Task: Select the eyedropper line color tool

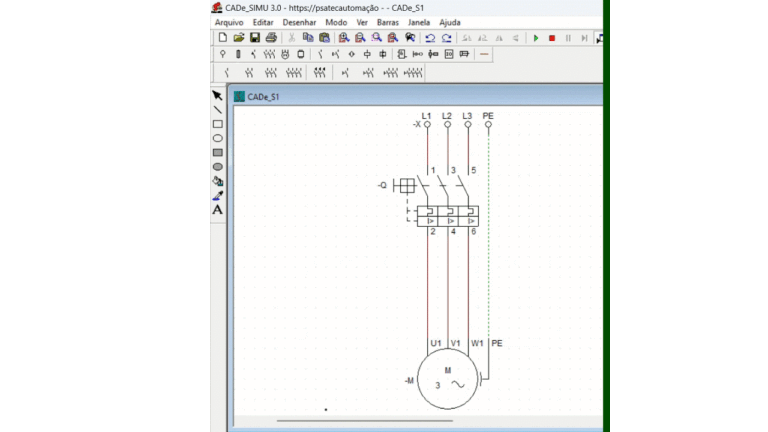Action: click(x=217, y=196)
